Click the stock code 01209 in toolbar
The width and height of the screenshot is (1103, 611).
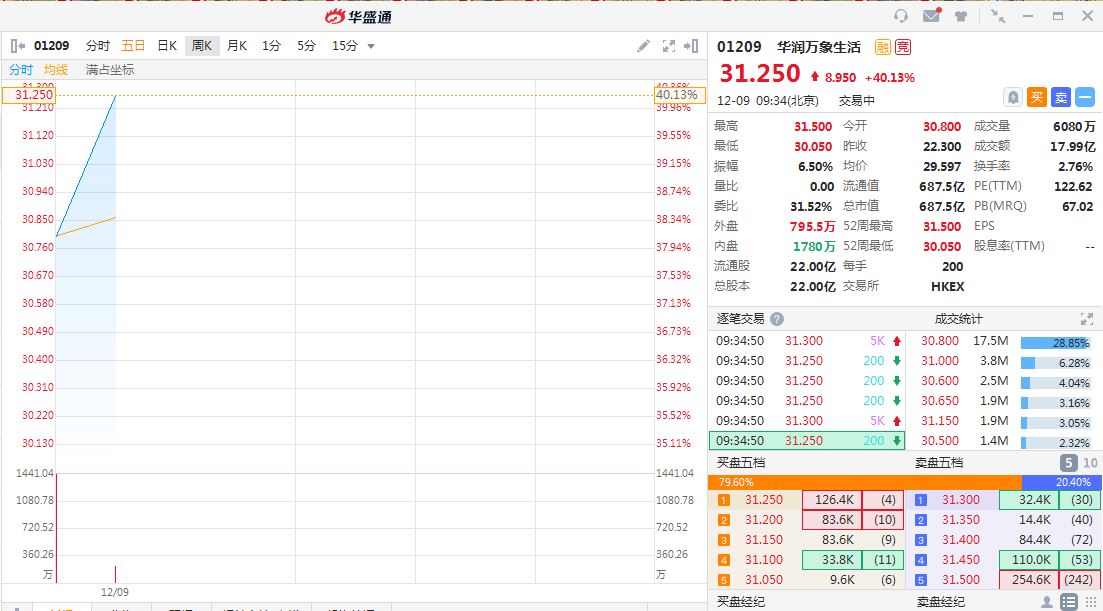point(51,46)
